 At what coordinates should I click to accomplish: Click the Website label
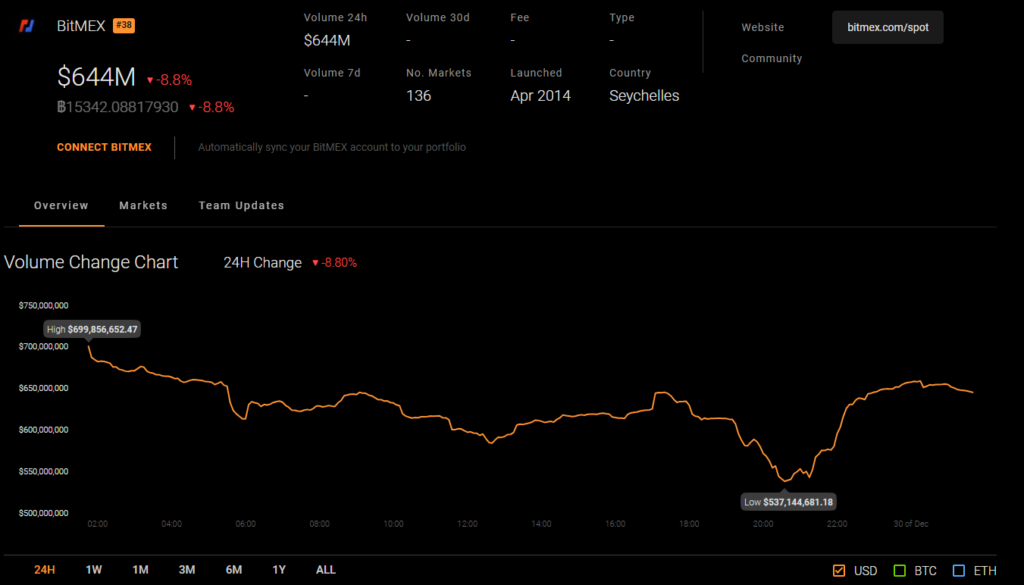(x=762, y=27)
